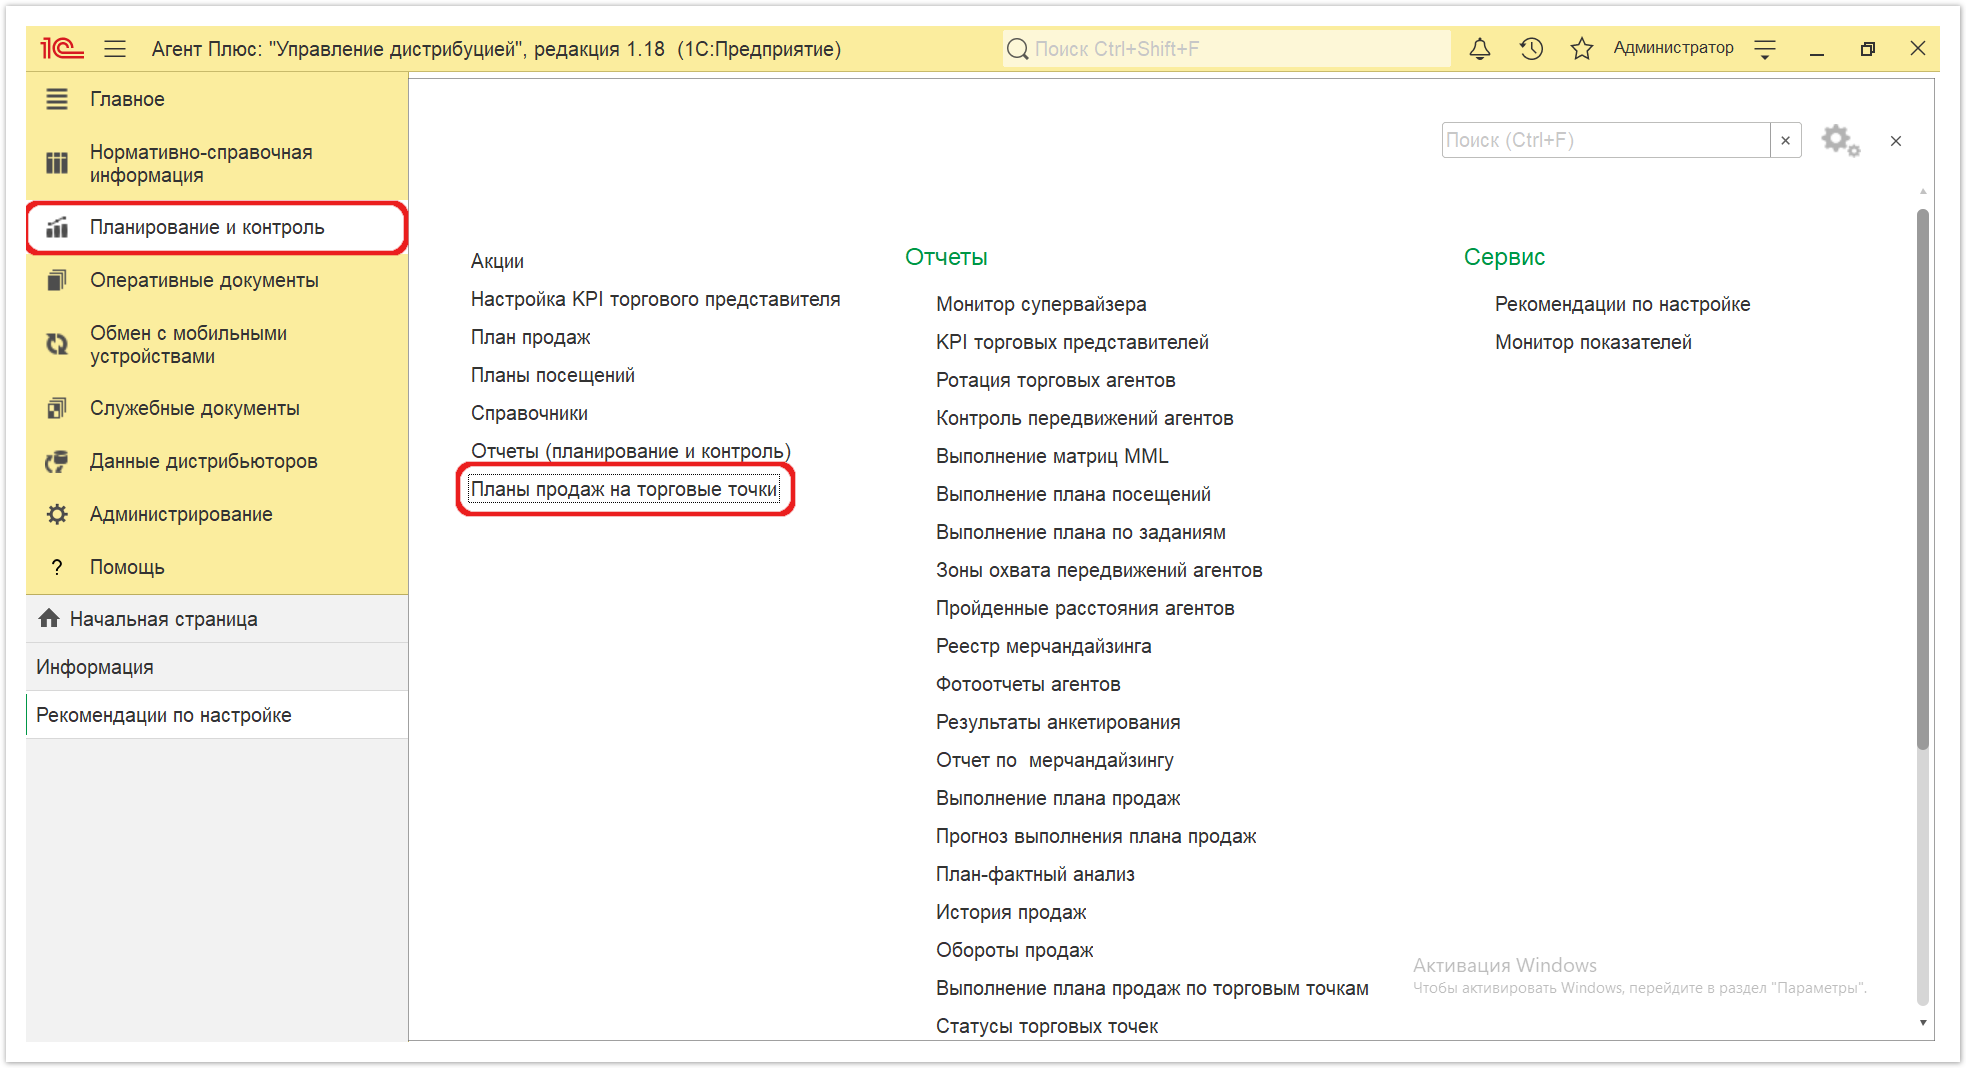Open Ротация торговых агентов report
The image size is (1966, 1068).
[x=1055, y=380]
